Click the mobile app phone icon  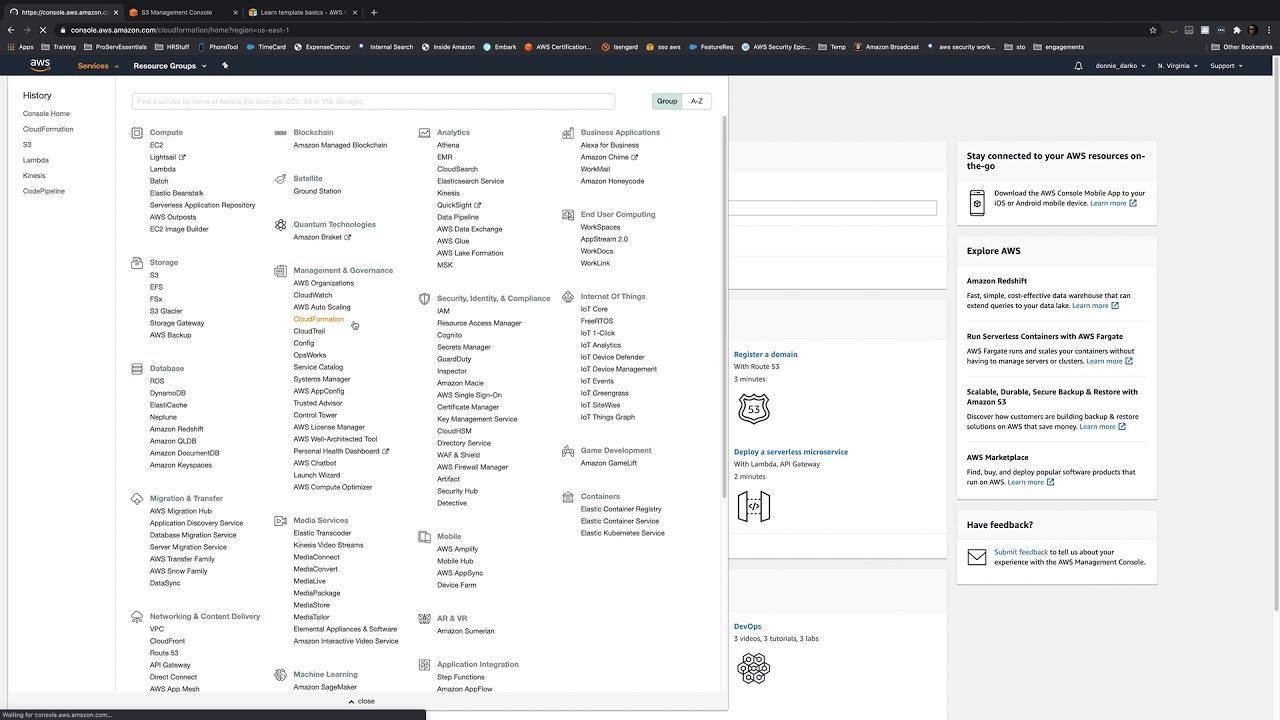(977, 203)
